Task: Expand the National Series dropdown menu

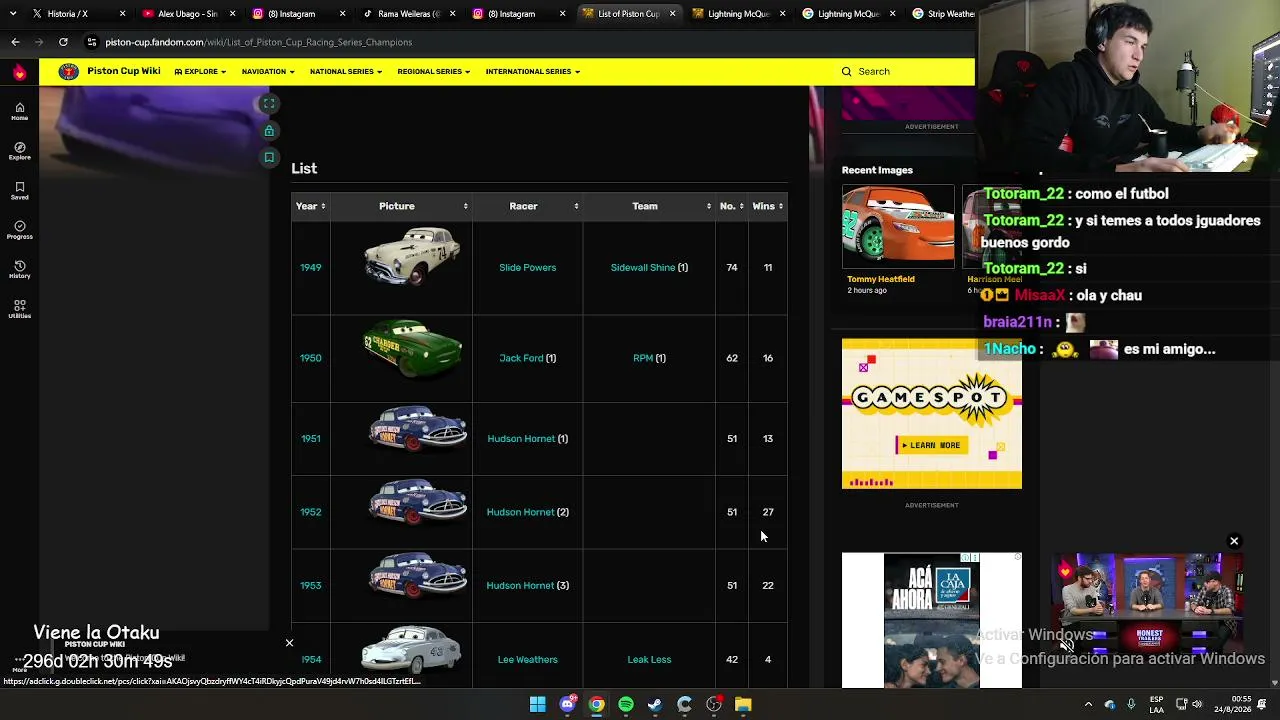Action: click(x=346, y=71)
